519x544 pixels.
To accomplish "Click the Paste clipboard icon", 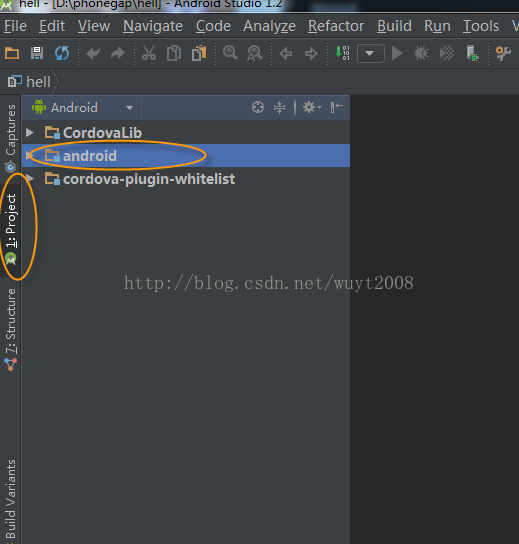I will pyautogui.click(x=199, y=53).
